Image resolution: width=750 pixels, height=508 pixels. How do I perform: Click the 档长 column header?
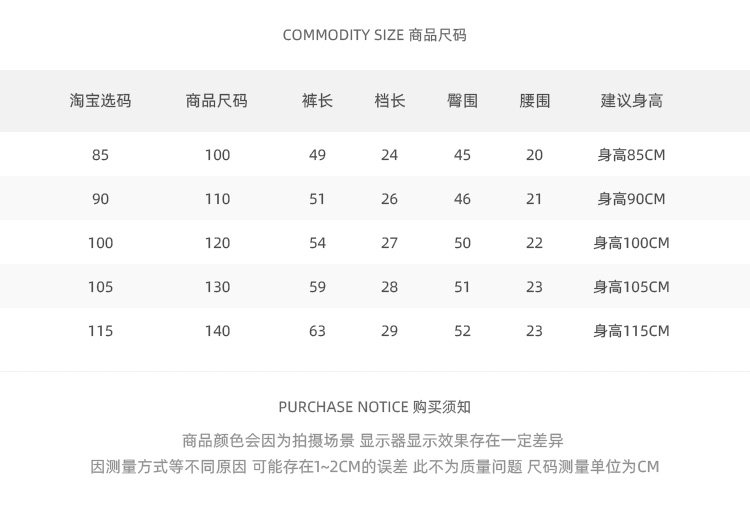coord(389,100)
